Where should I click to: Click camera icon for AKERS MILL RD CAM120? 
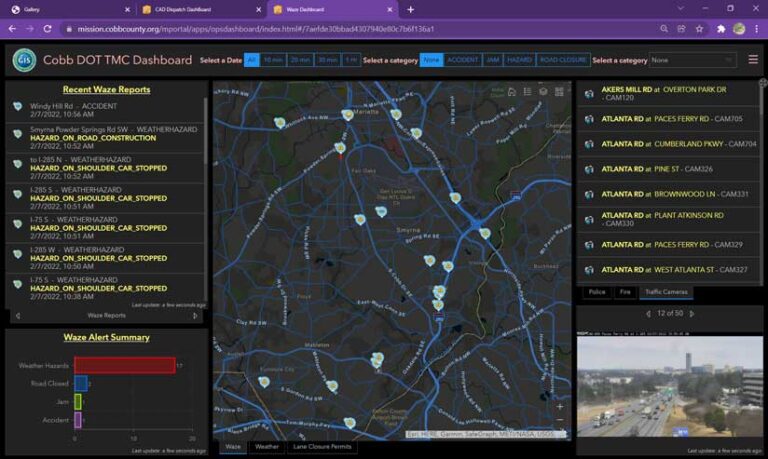pyautogui.click(x=589, y=94)
